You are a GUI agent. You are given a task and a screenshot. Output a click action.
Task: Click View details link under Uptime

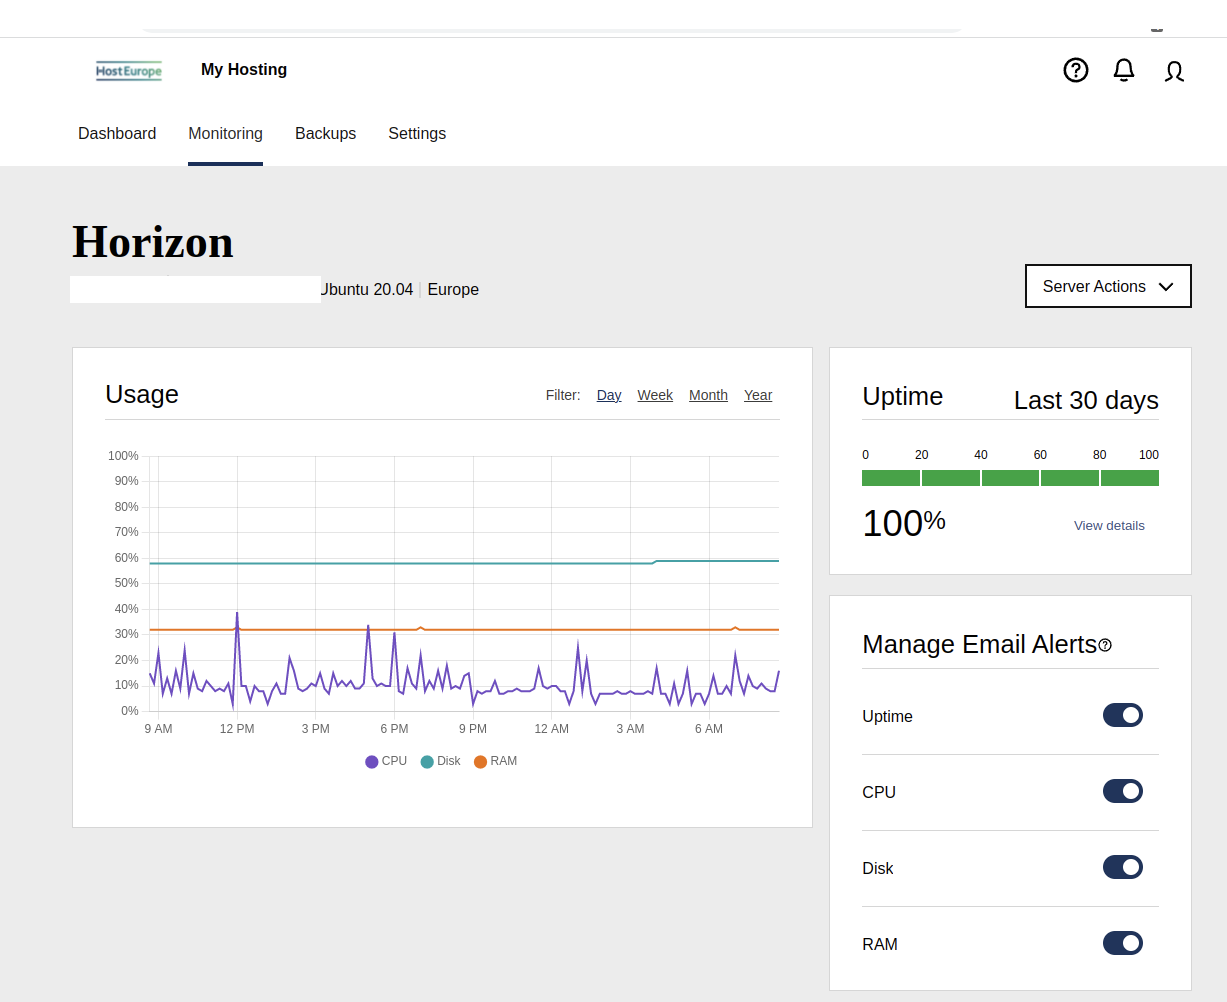point(1109,526)
